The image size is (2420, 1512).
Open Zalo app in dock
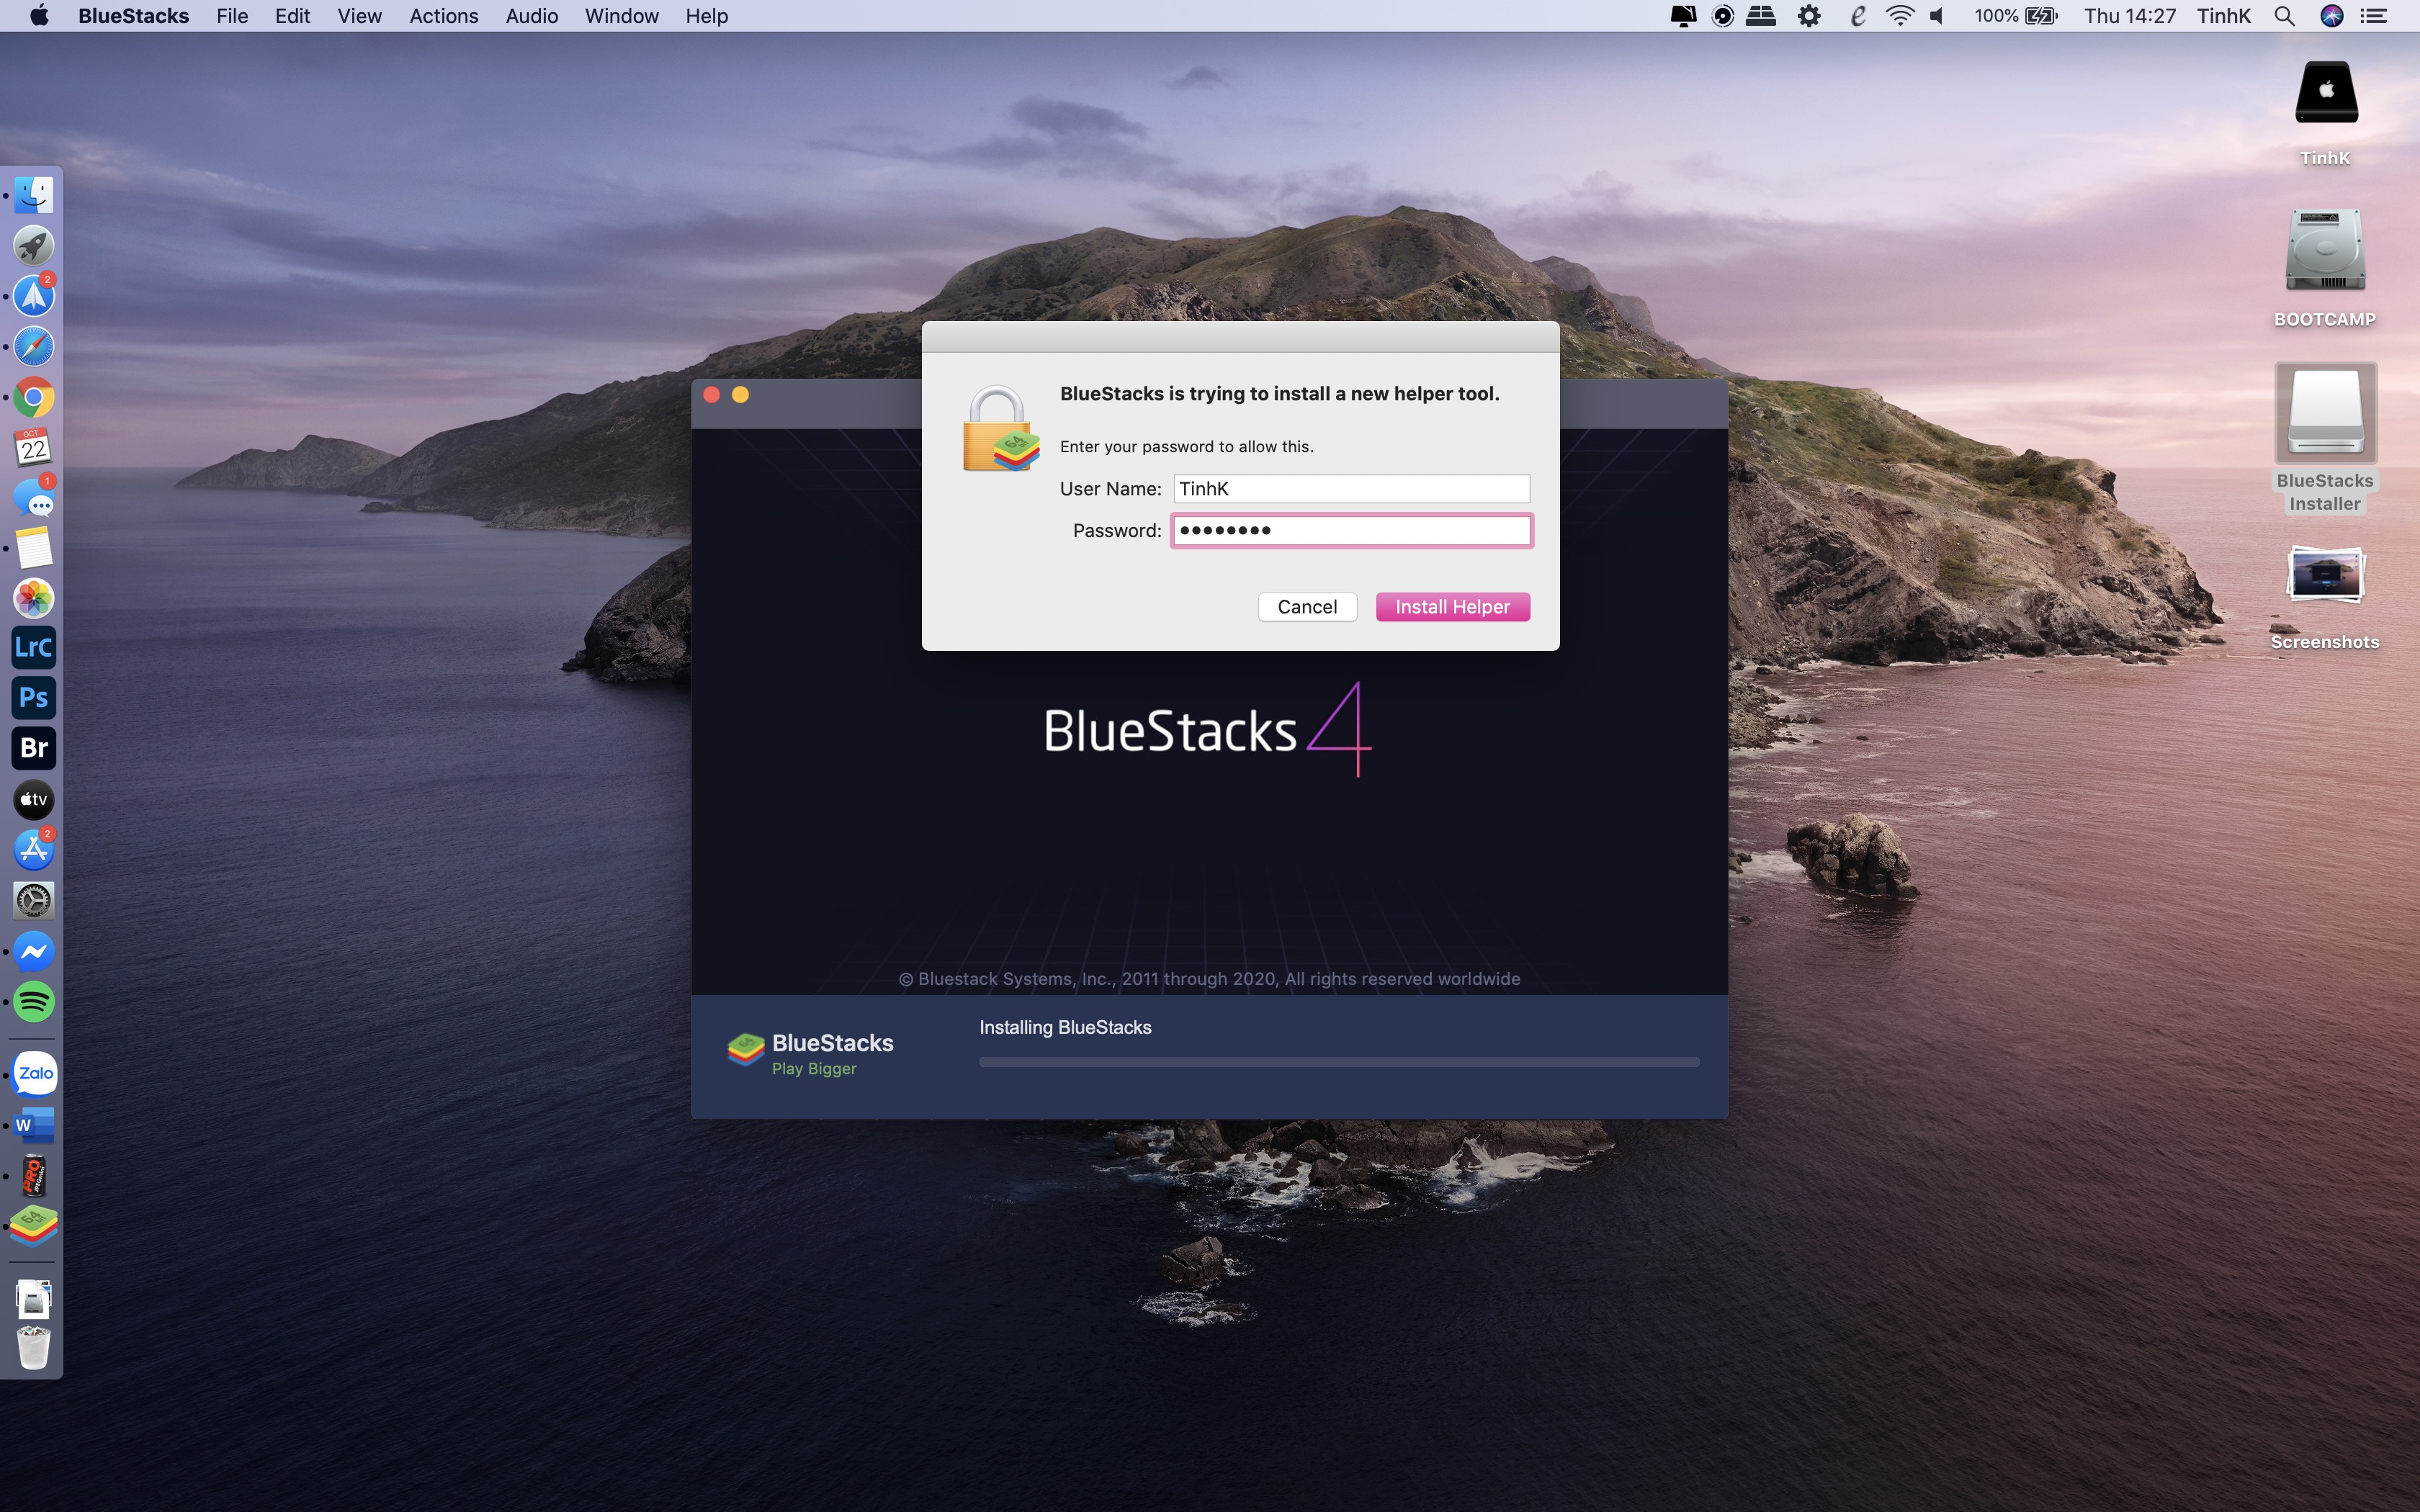34,1074
